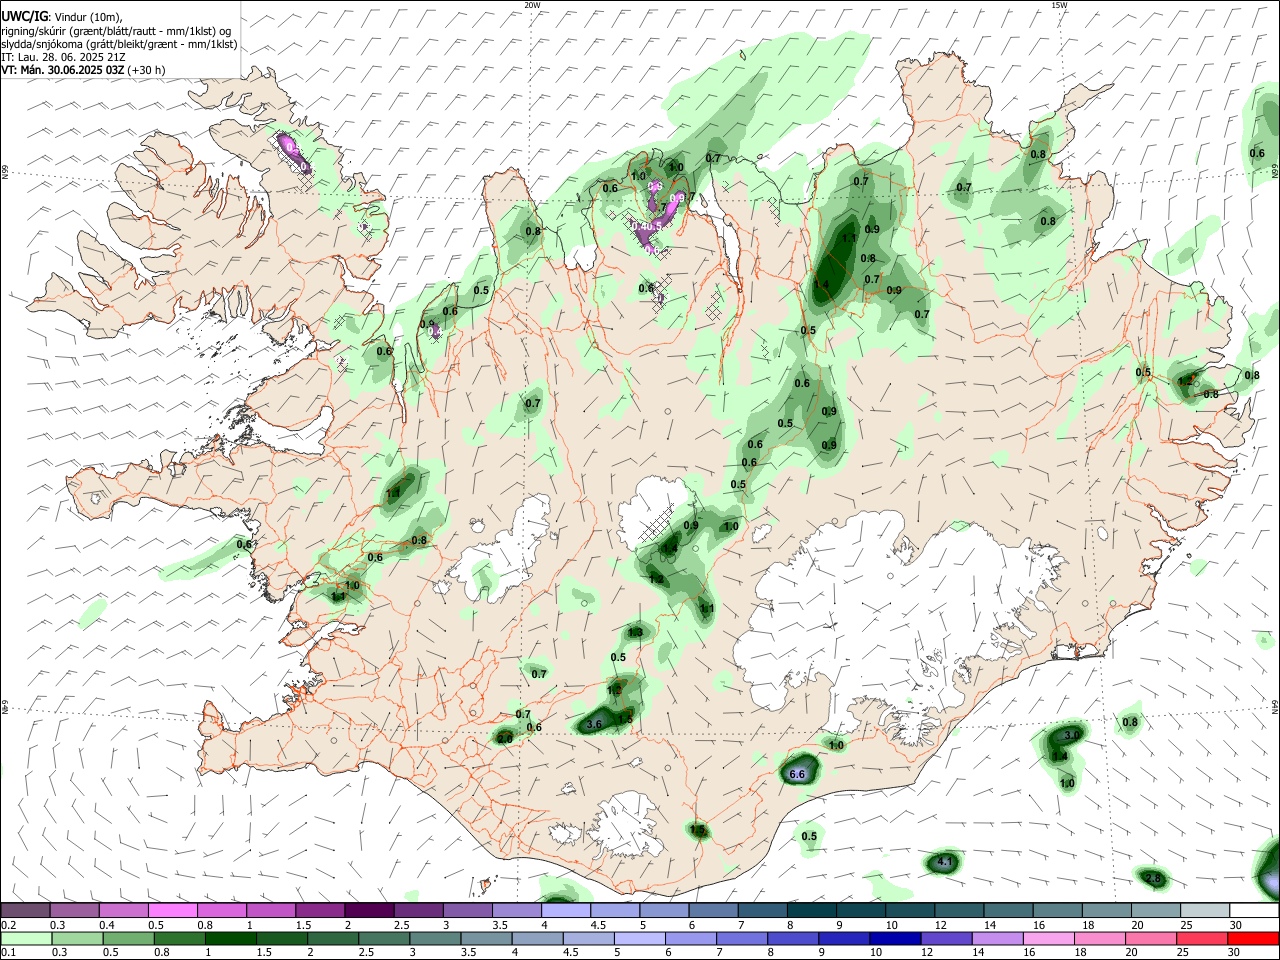Select the dark teal 8 mm snow scale swatch
The width and height of the screenshot is (1280, 960).
pos(810,910)
